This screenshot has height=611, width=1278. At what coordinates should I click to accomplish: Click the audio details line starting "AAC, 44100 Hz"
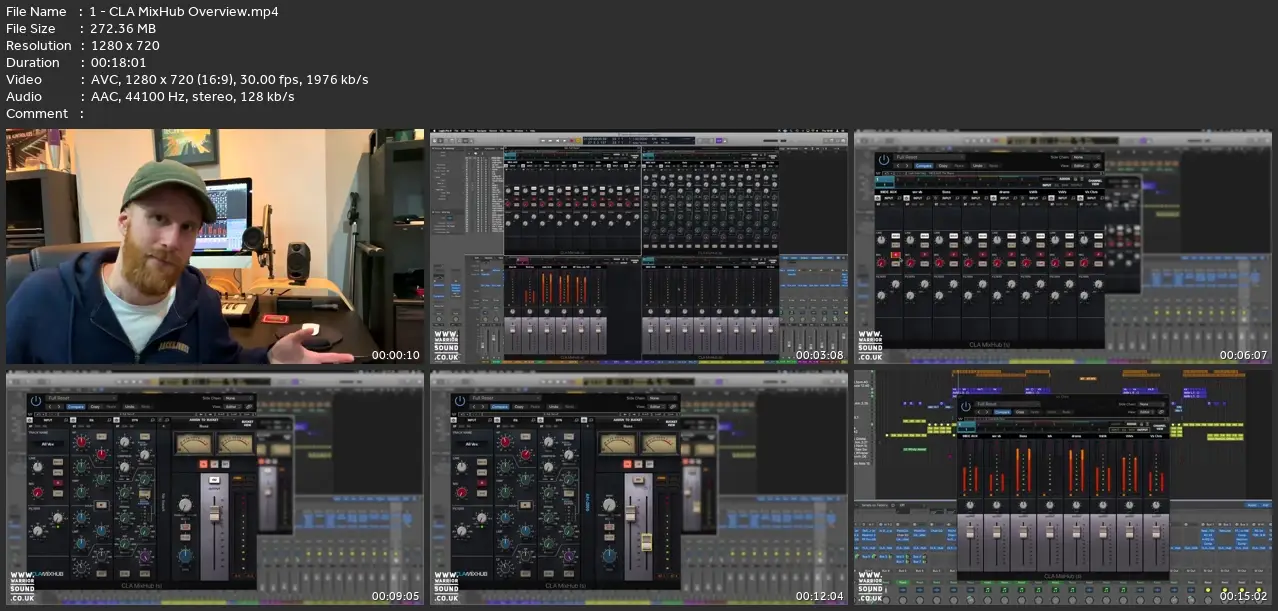tap(192, 97)
